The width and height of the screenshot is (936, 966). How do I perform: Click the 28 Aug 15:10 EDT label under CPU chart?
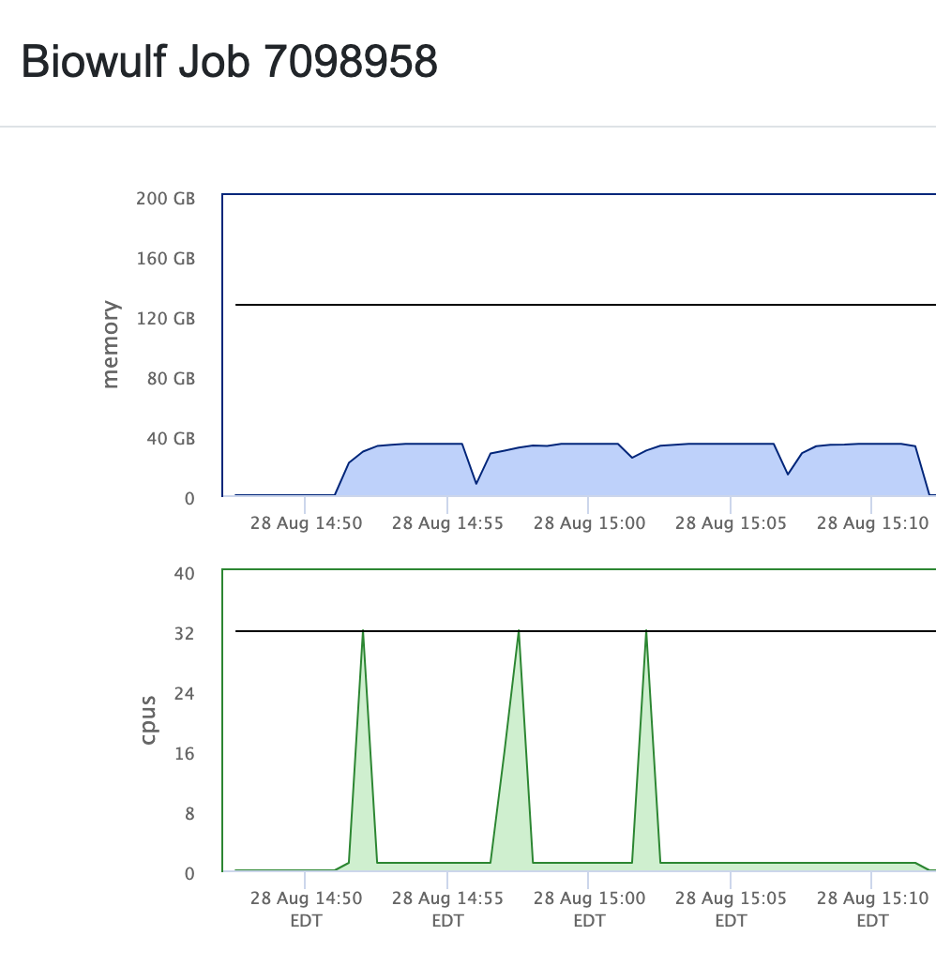click(x=872, y=908)
